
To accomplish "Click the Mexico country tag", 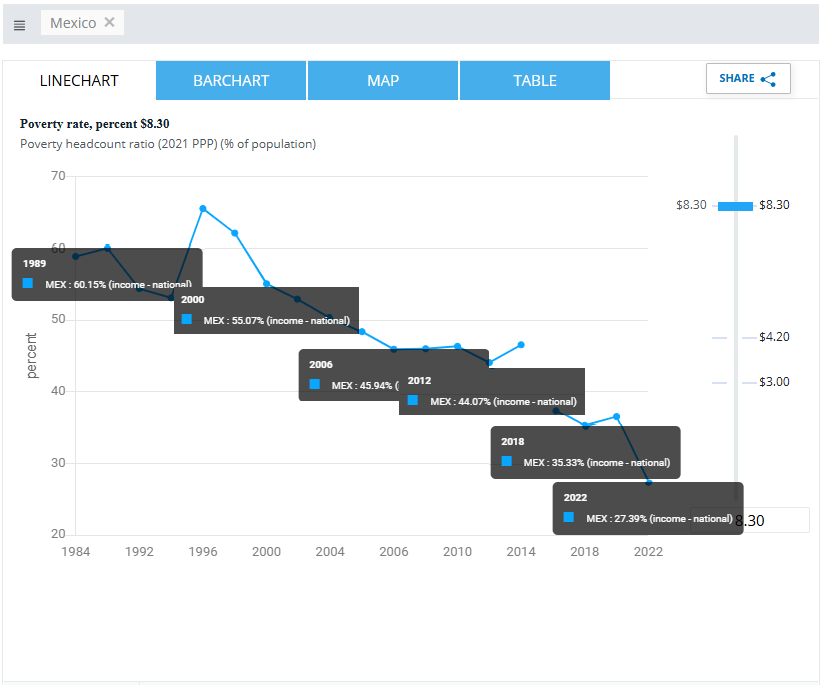I will 73,22.
